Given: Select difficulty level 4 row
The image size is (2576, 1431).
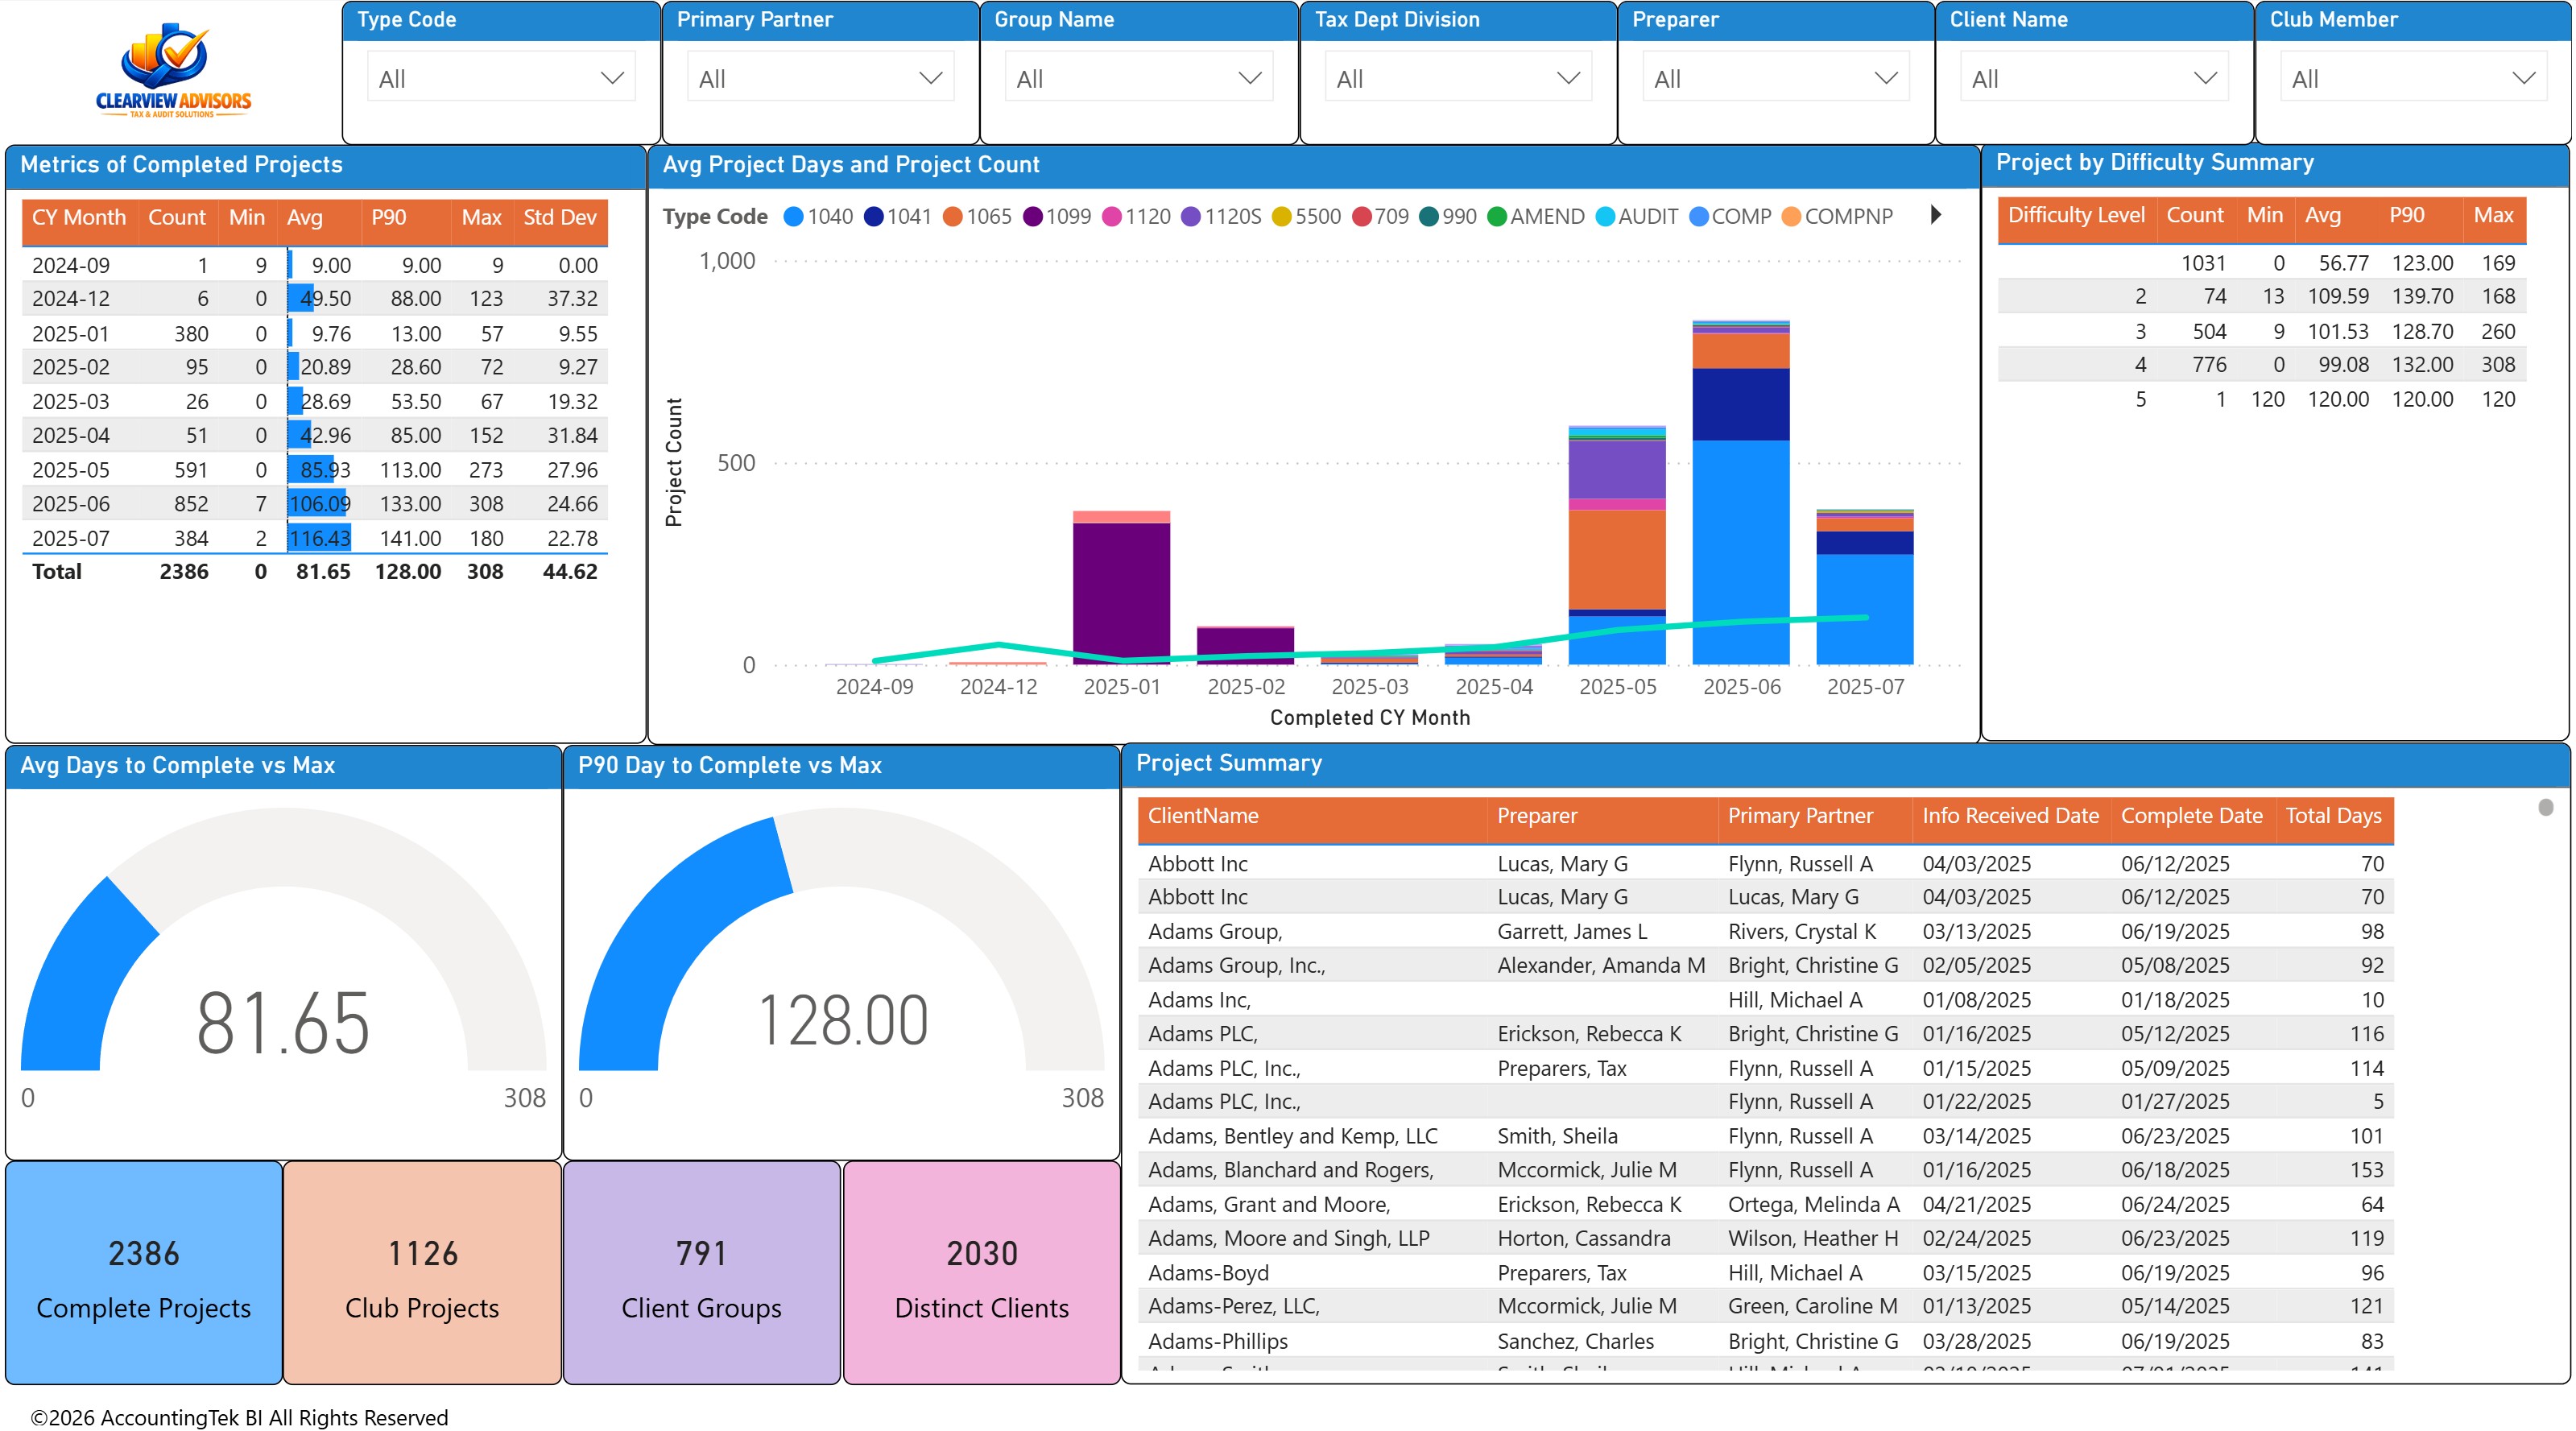Looking at the screenshot, I should [x=2262, y=365].
